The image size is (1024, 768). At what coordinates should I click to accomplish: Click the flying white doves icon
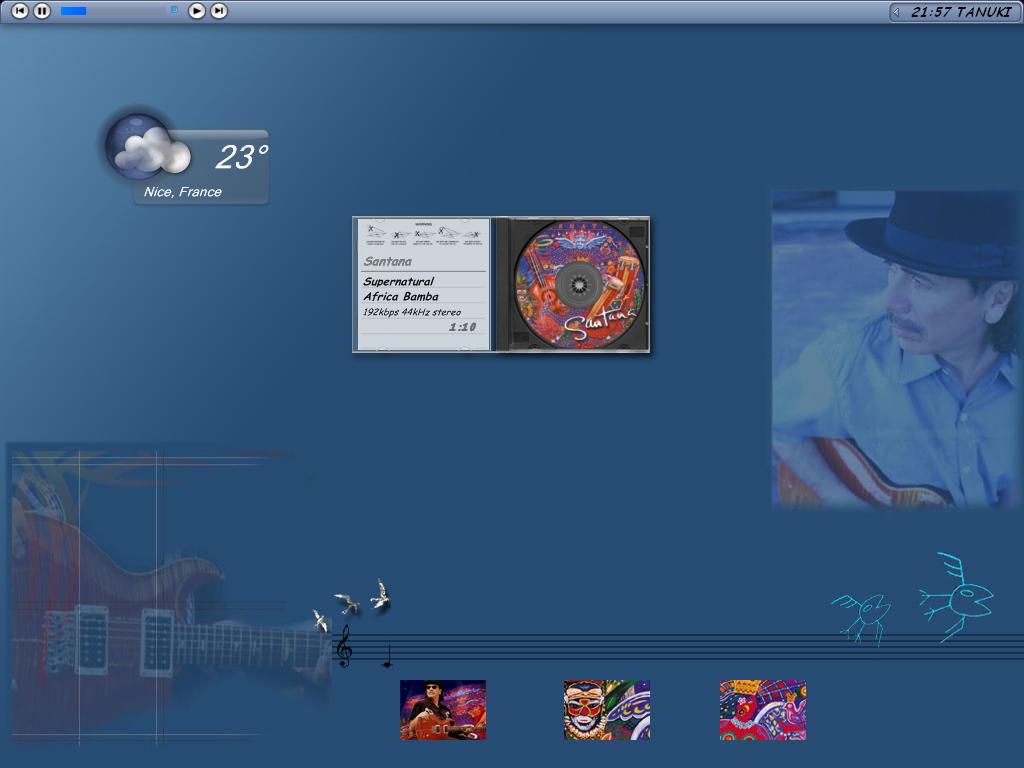coord(351,605)
